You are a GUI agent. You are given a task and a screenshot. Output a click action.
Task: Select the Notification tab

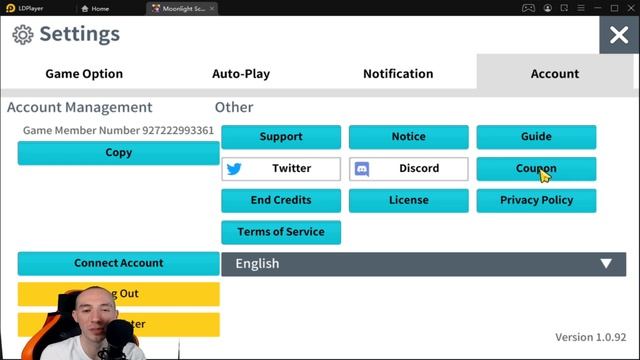point(398,74)
